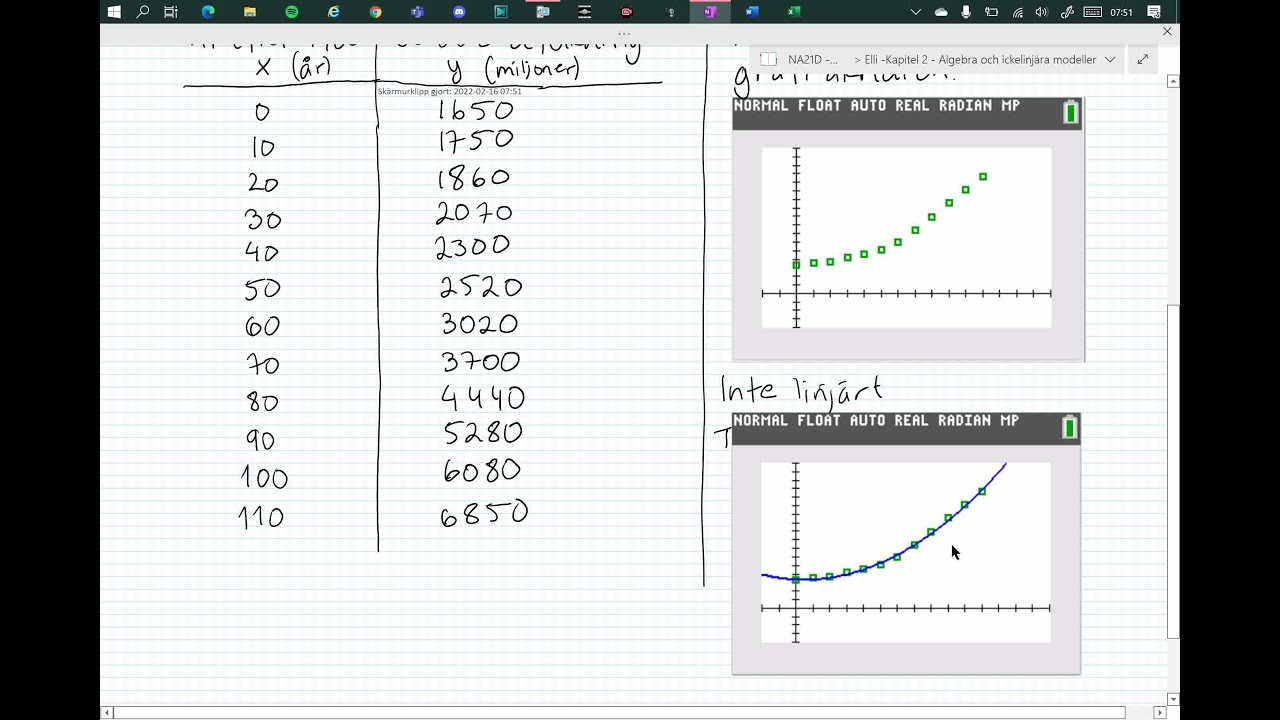Open Microsoft Teams from the taskbar
Viewport: 1280px width, 720px height.
click(417, 12)
